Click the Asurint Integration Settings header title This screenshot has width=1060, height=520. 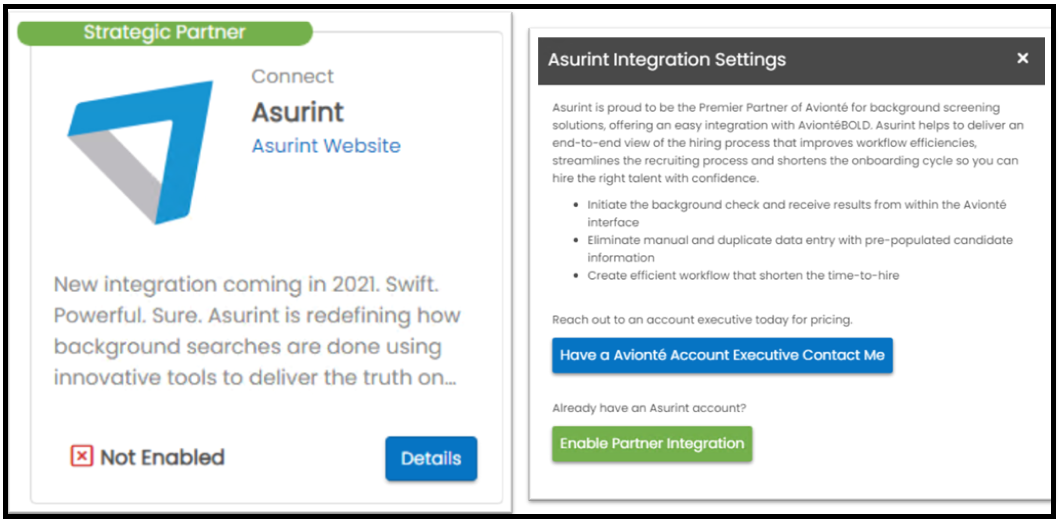[667, 60]
